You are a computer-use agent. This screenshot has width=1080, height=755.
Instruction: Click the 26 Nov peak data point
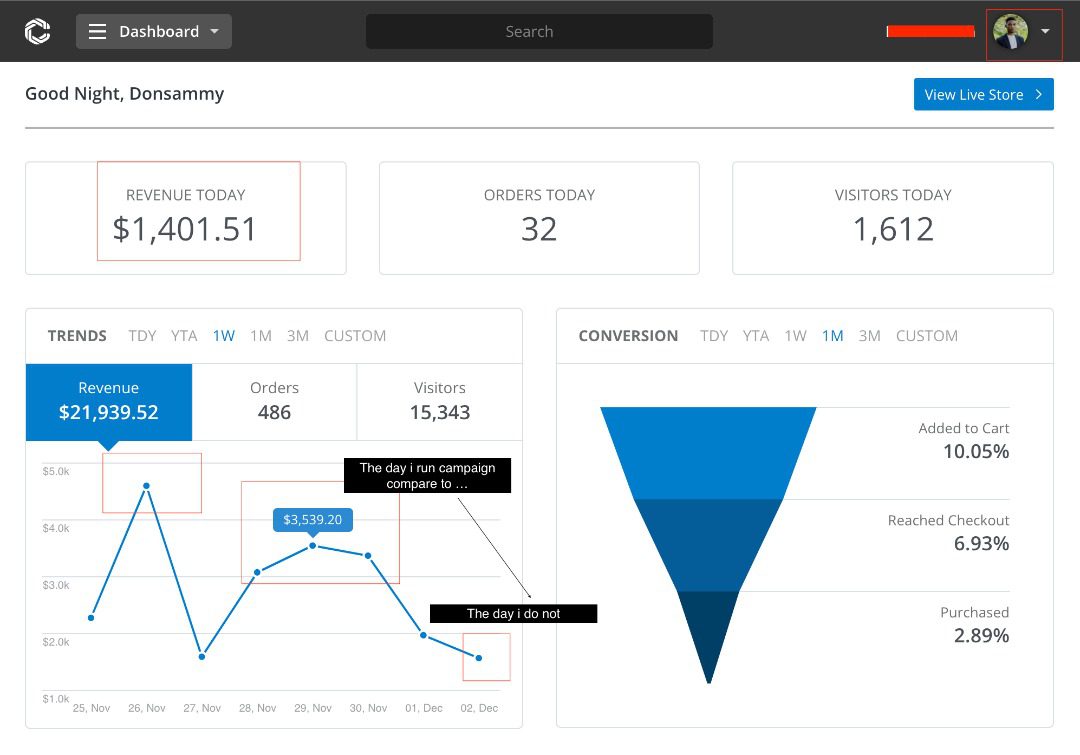point(147,486)
